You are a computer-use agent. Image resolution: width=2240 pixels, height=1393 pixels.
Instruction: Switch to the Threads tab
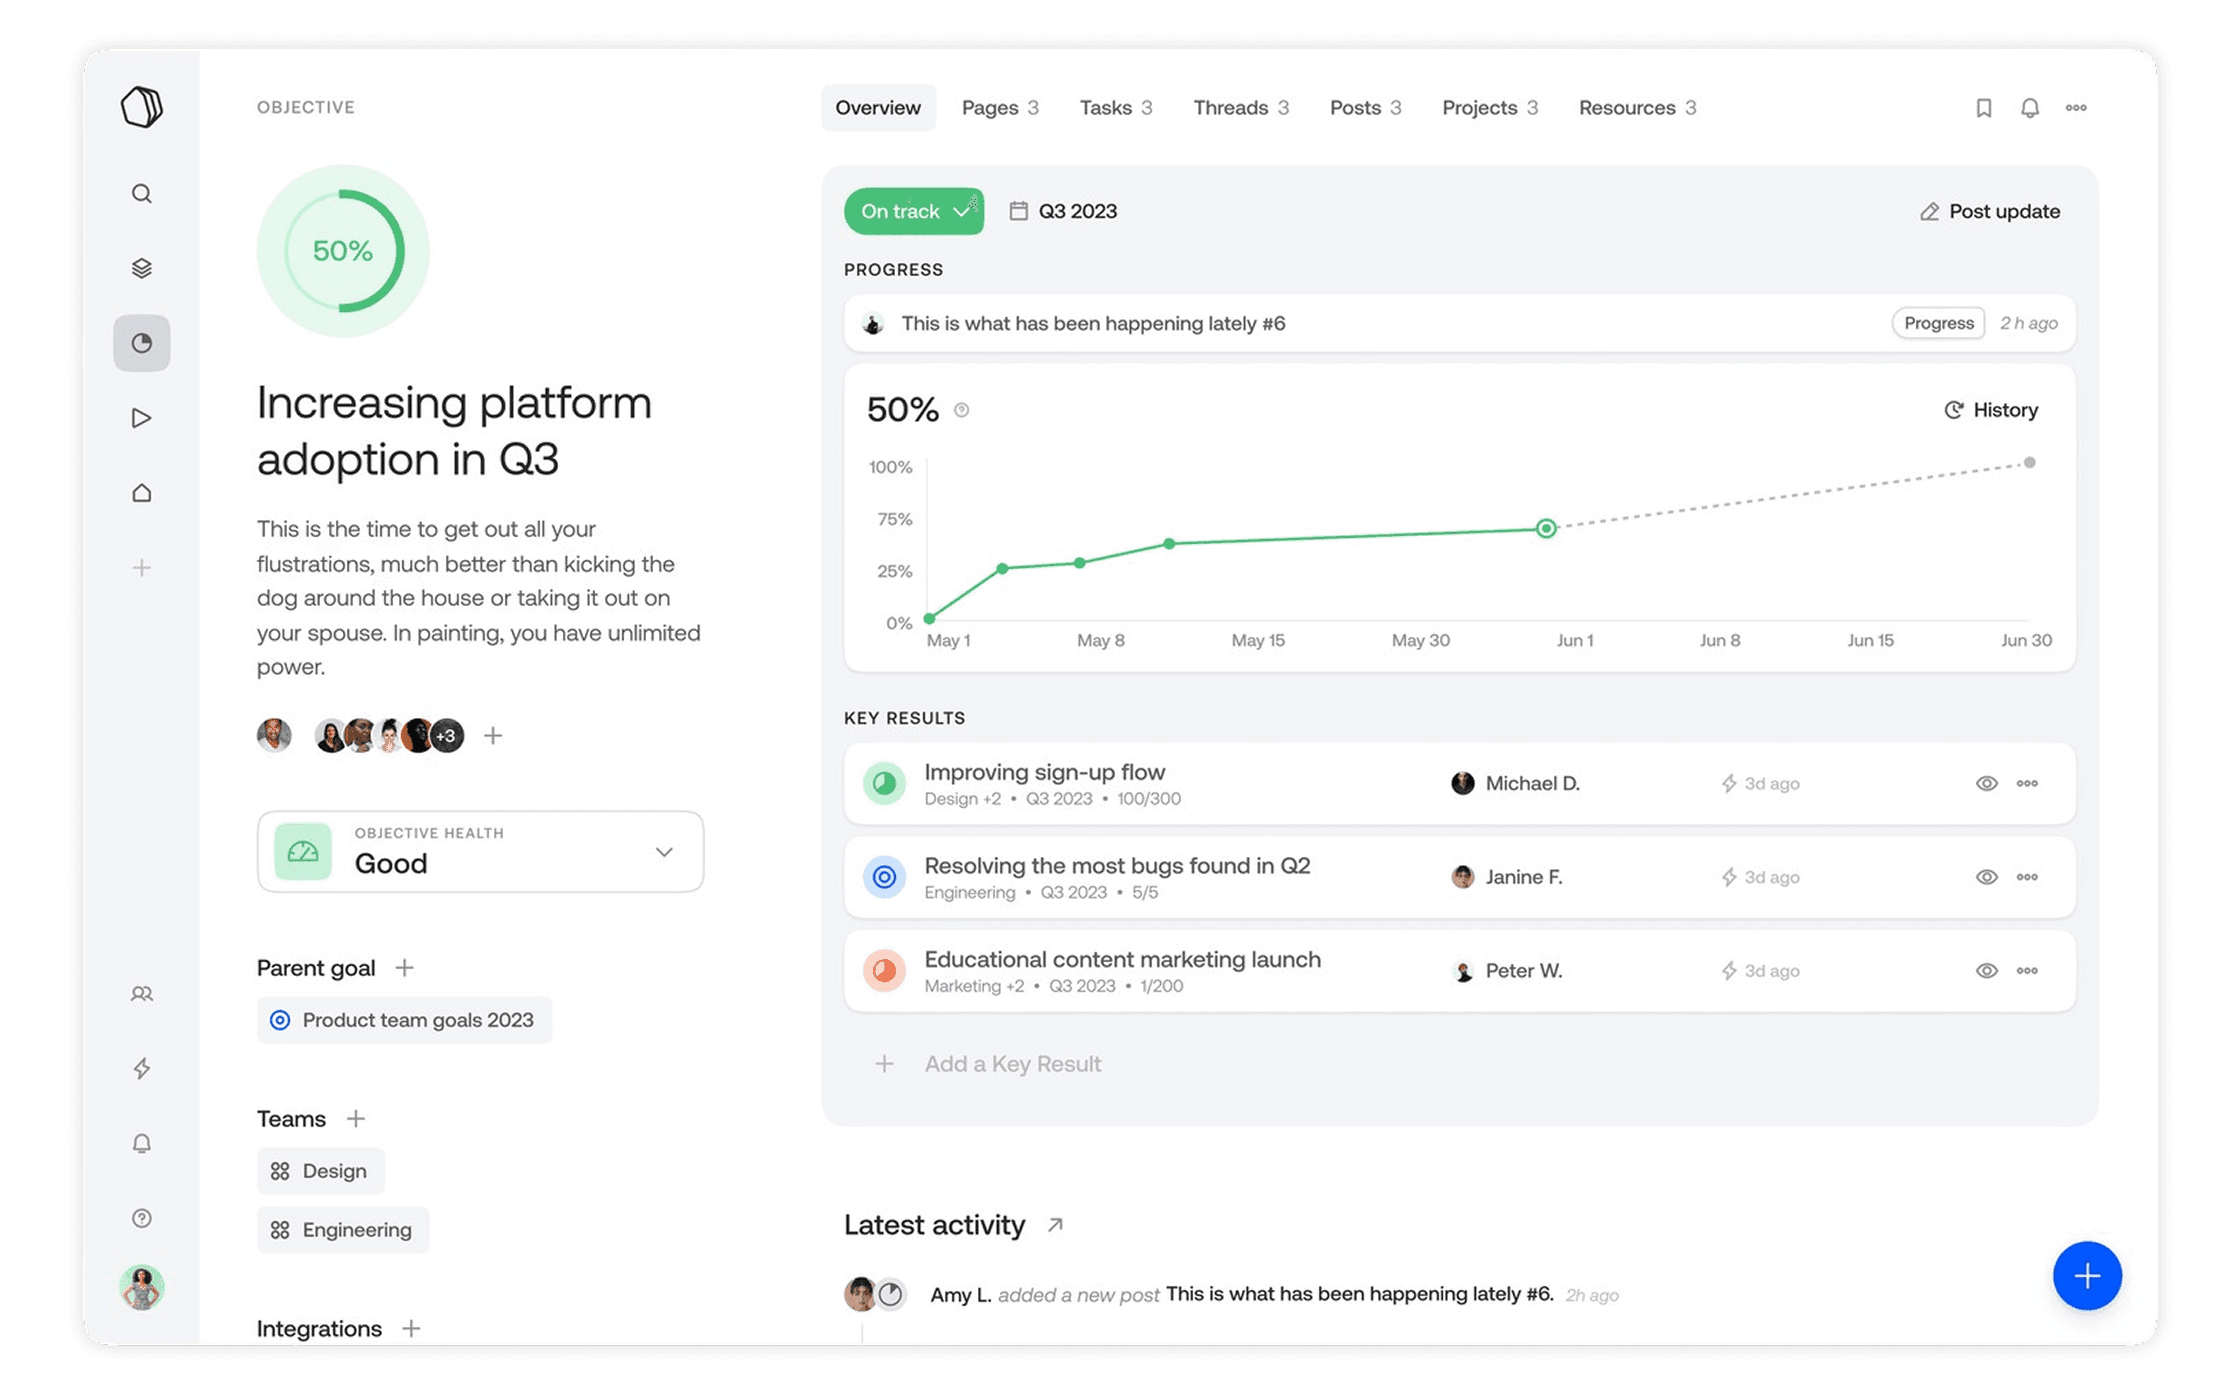[1241, 108]
